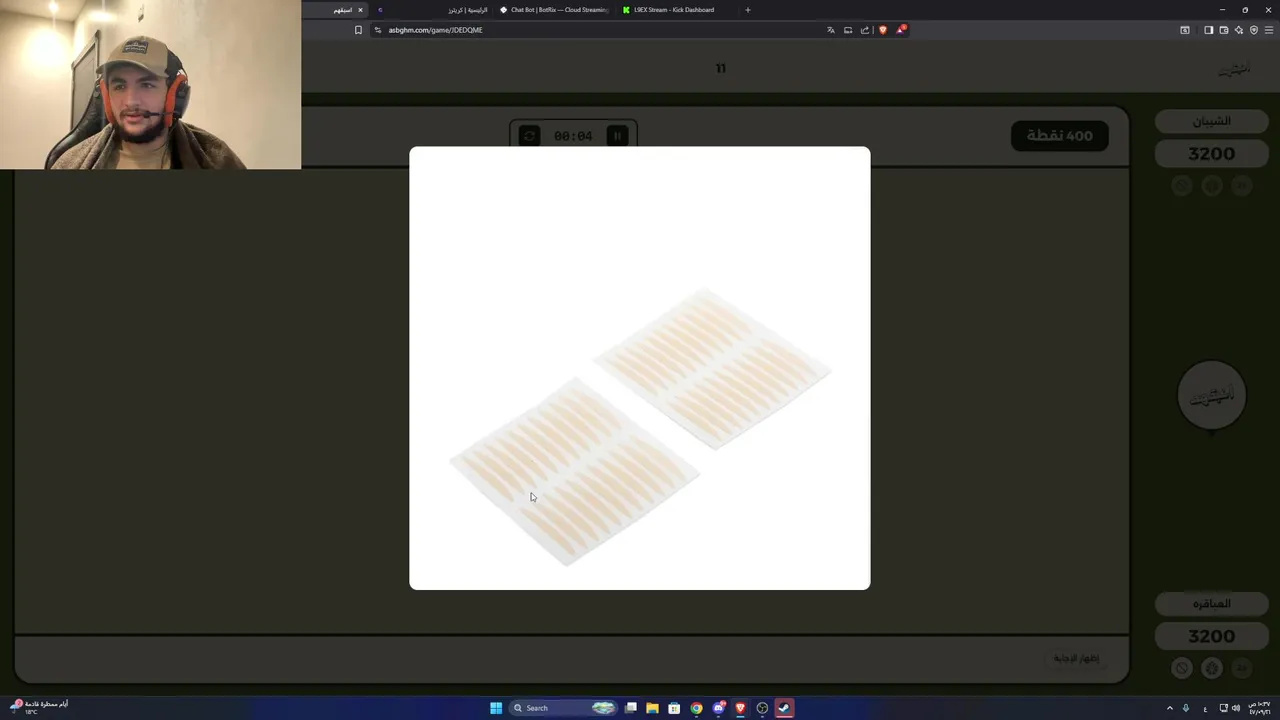Use the middle lifeline under الشبان team
The image size is (1280, 720).
(x=1211, y=186)
